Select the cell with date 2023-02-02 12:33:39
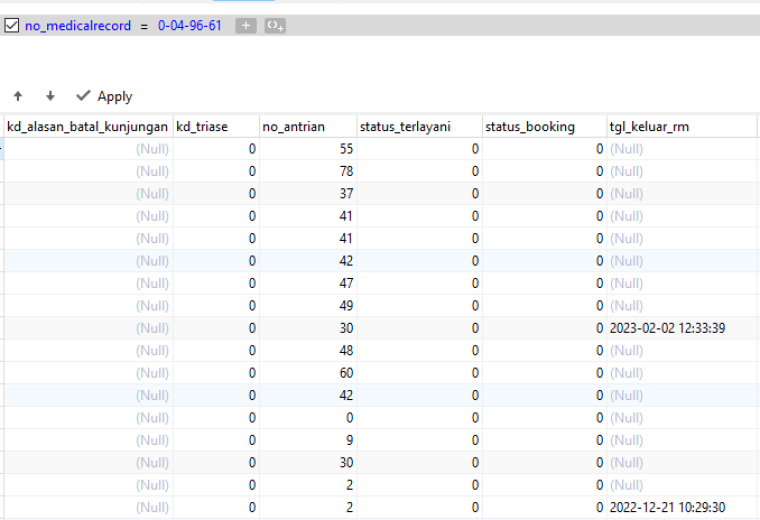Viewport: 760px width, 520px height. (682, 328)
